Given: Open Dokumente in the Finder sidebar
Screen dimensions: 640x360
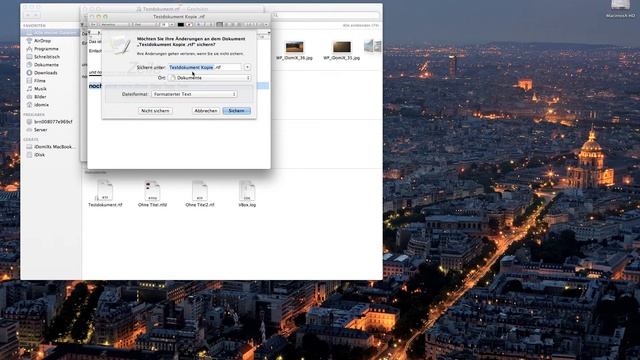Looking at the screenshot, I should (46, 65).
